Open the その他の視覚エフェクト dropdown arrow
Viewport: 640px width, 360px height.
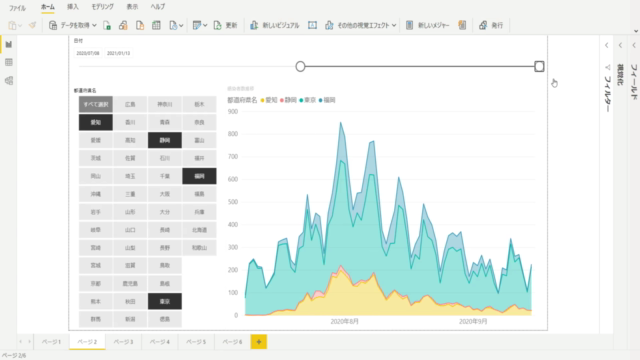[394, 26]
